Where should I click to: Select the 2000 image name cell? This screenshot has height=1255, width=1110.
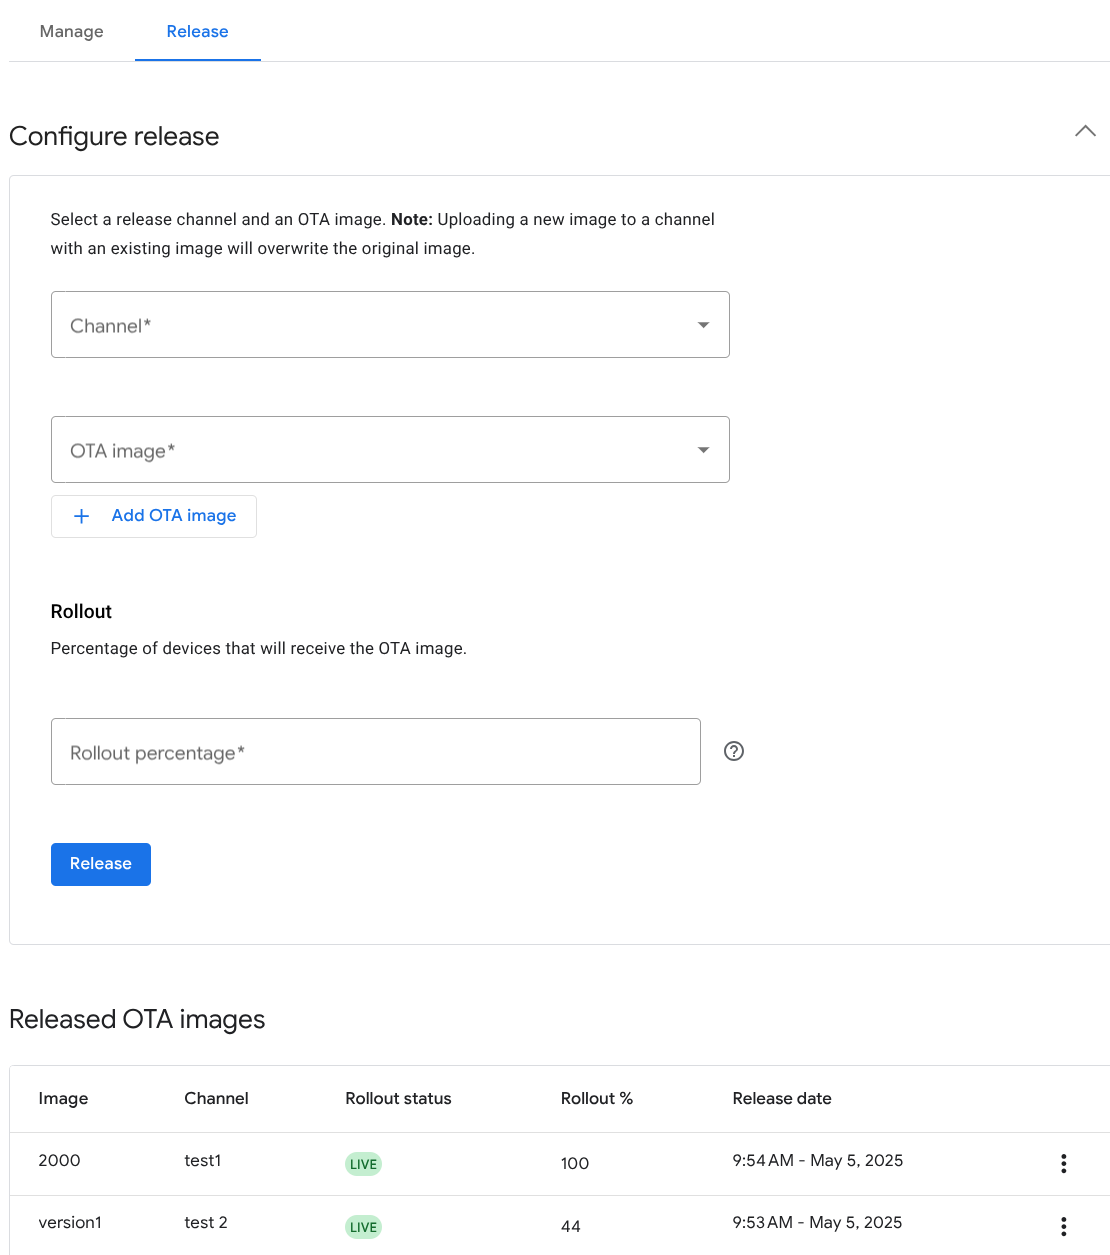(x=59, y=1160)
